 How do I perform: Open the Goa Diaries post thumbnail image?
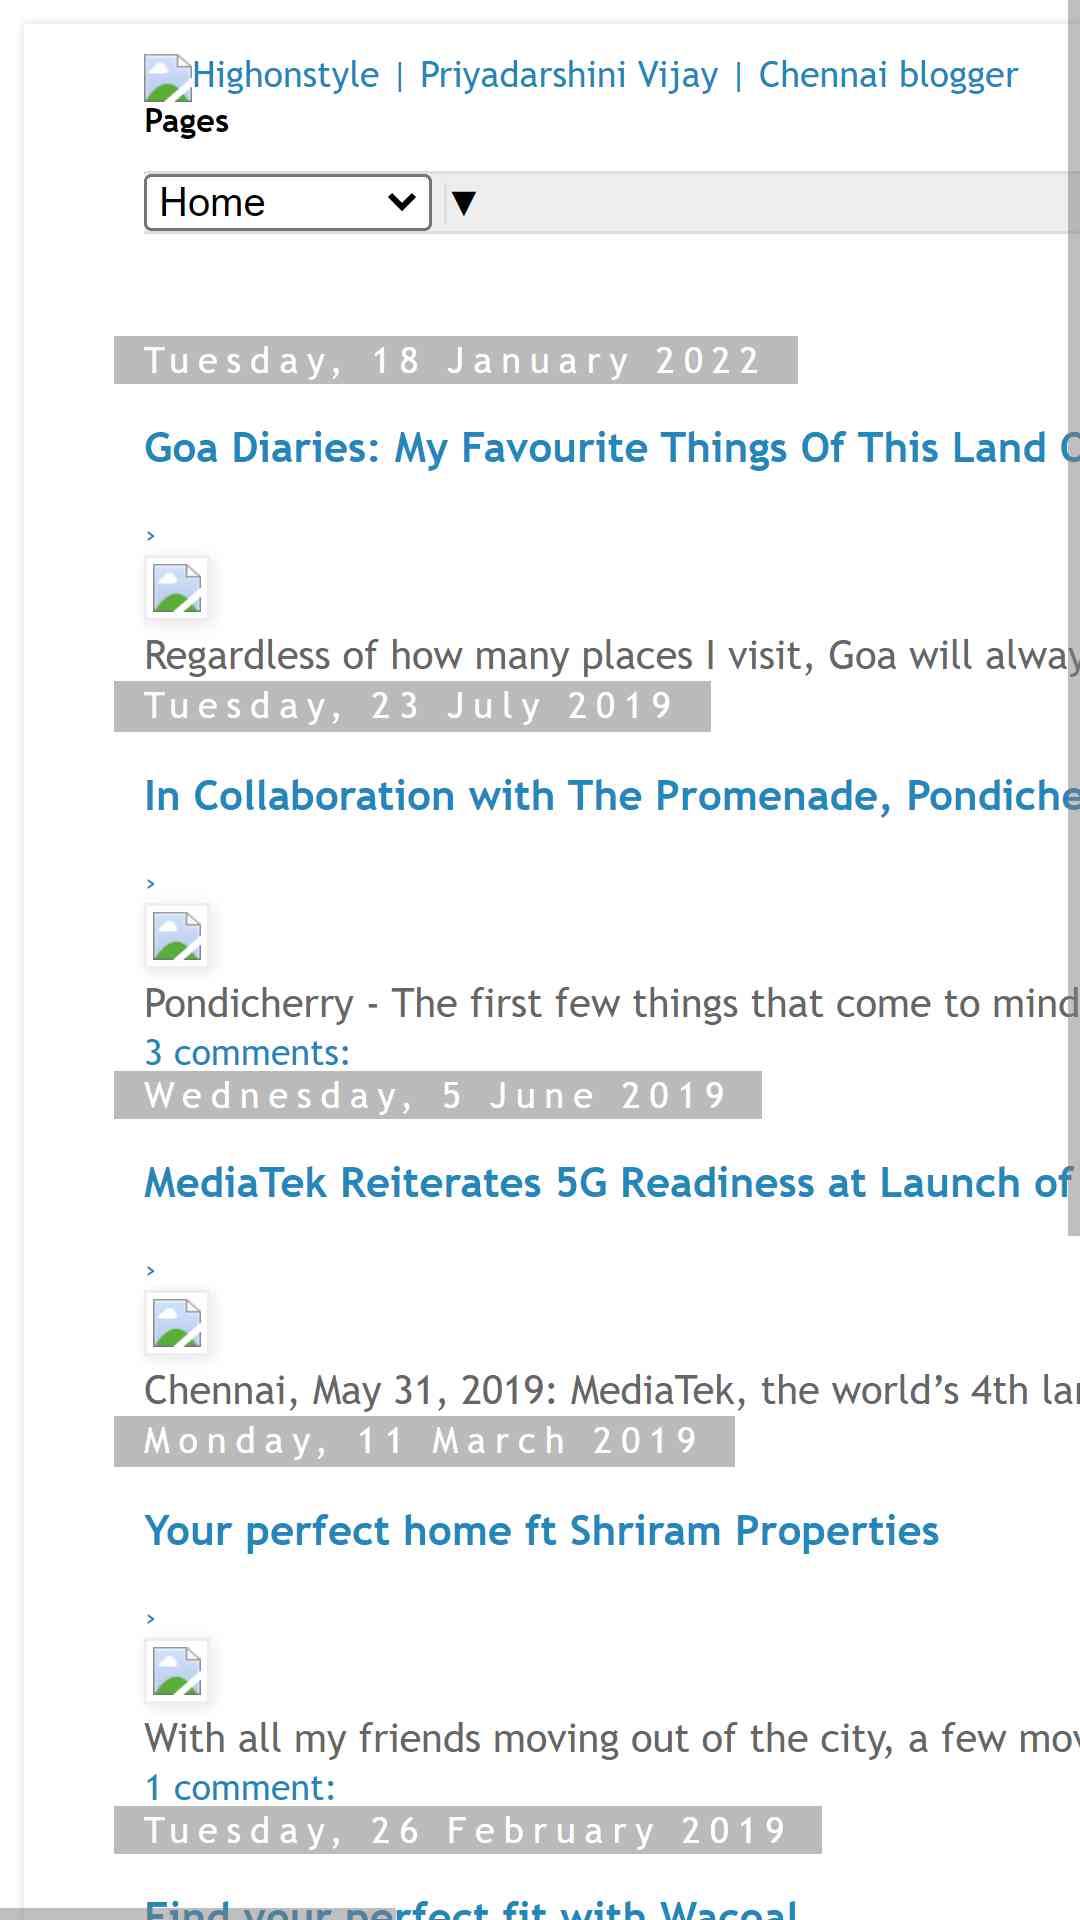[x=177, y=588]
